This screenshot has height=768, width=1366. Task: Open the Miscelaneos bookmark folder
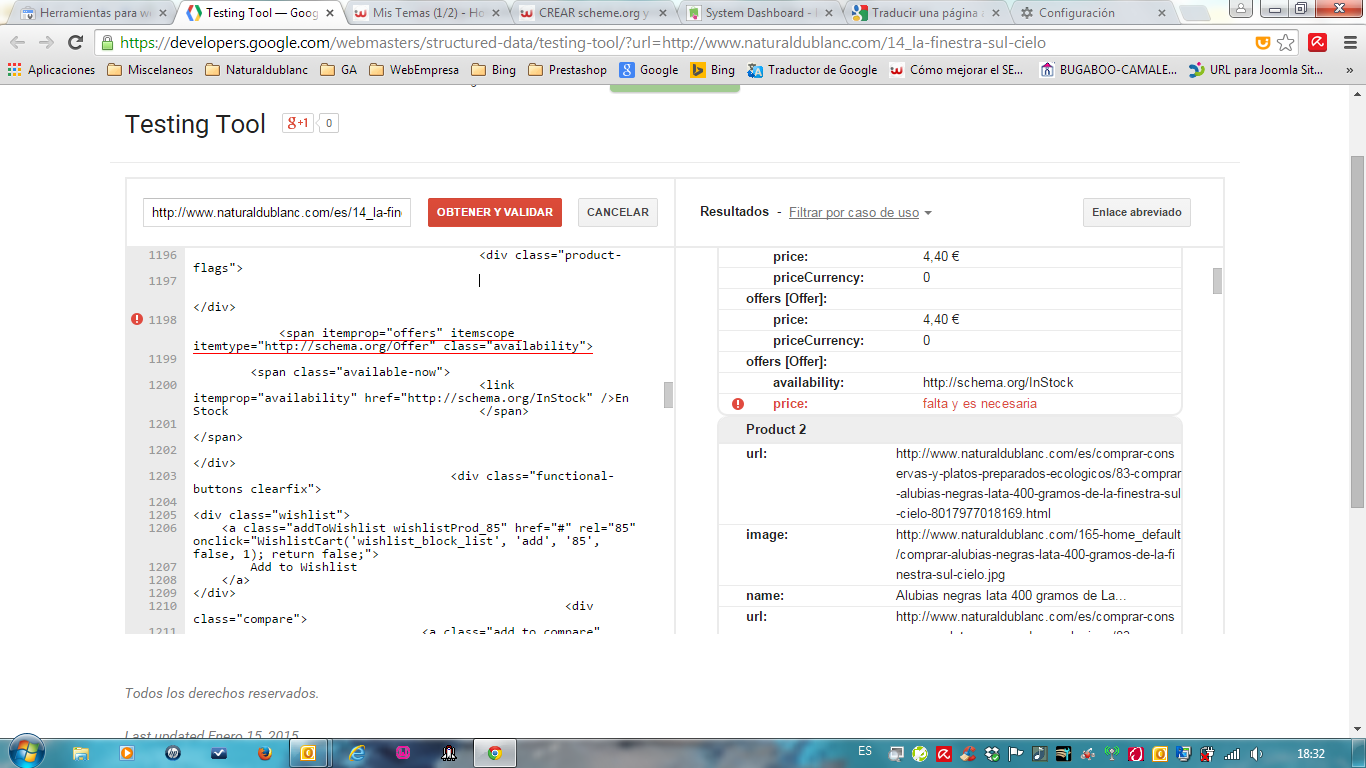point(150,70)
